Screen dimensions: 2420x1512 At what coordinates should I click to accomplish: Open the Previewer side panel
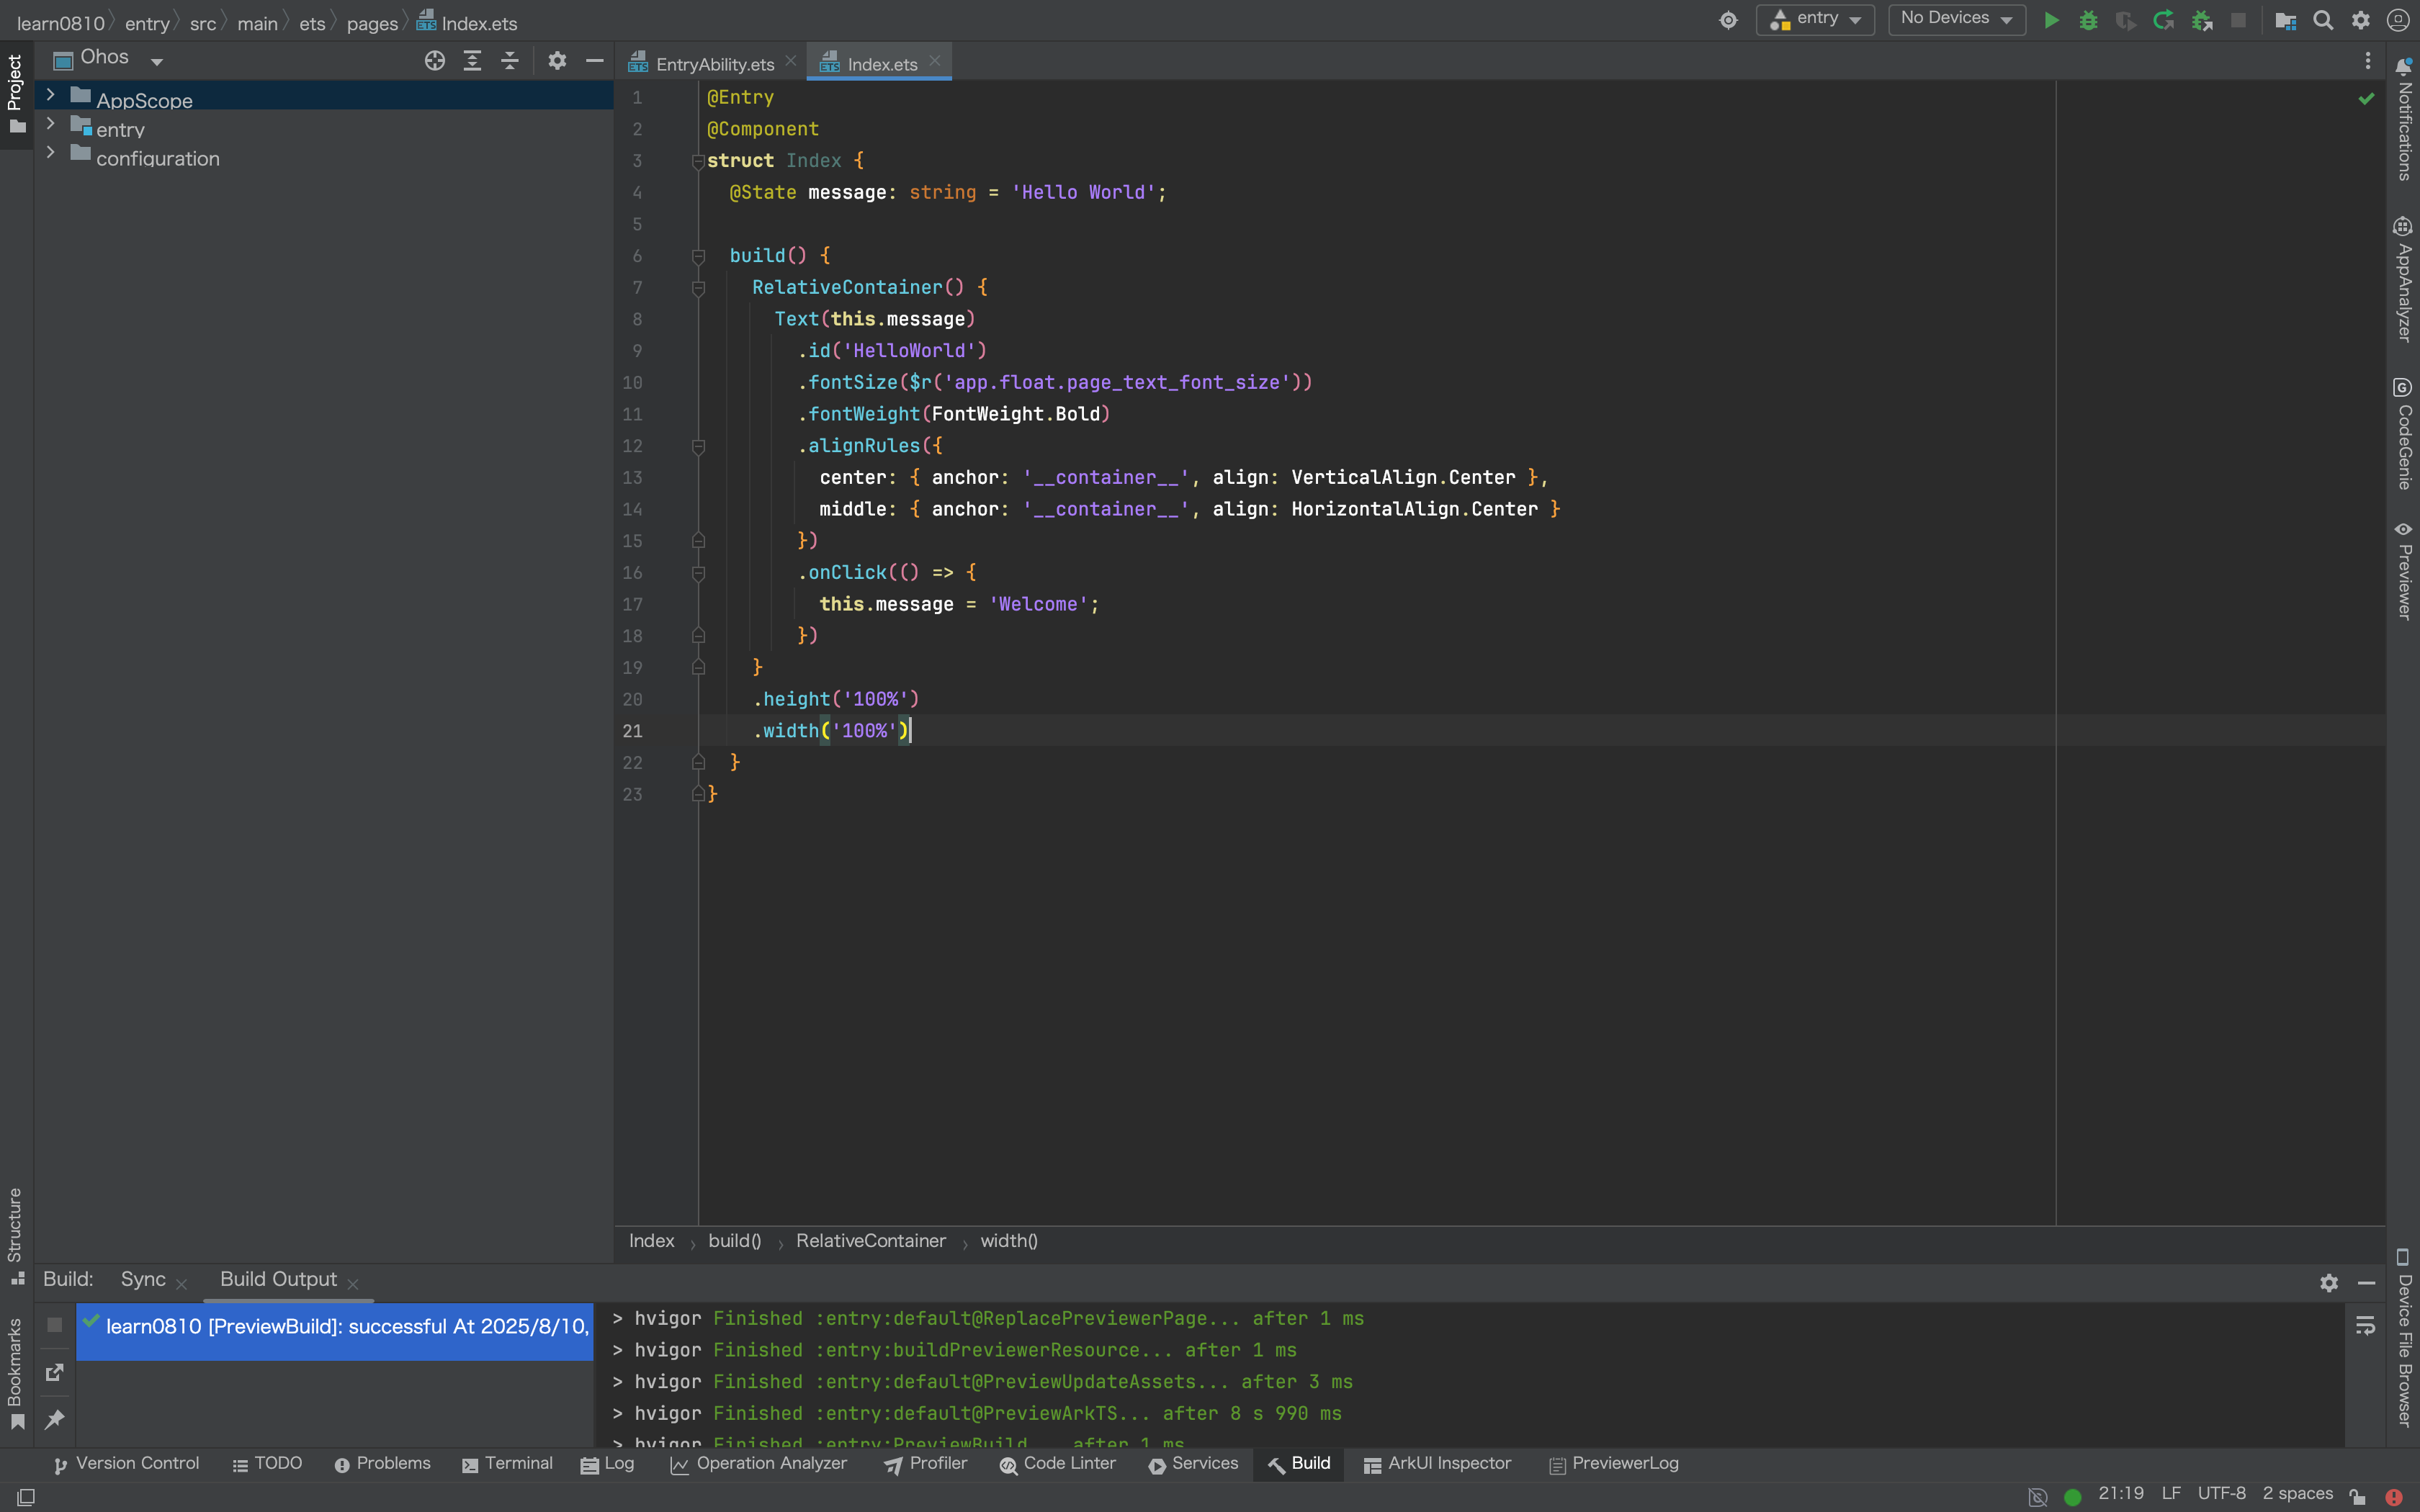(x=2403, y=570)
